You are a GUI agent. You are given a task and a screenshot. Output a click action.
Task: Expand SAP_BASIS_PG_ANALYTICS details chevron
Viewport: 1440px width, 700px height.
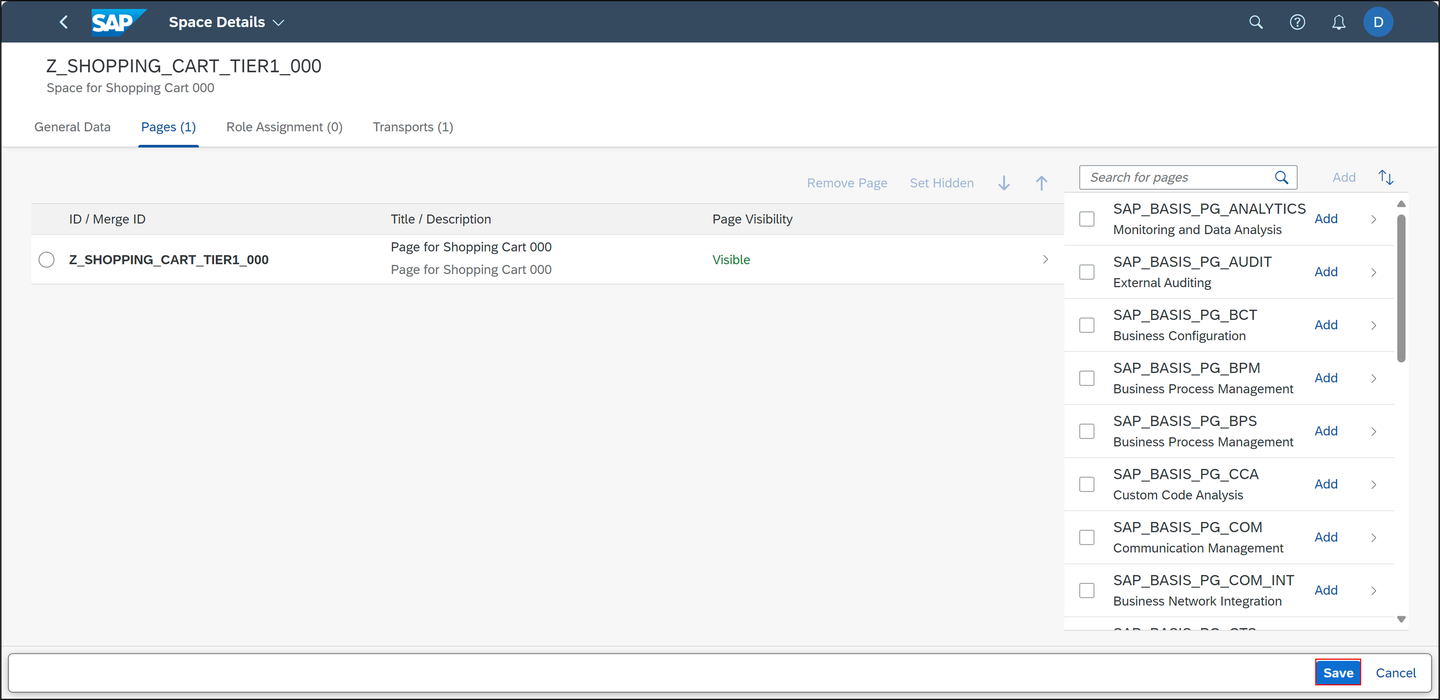tap(1374, 219)
